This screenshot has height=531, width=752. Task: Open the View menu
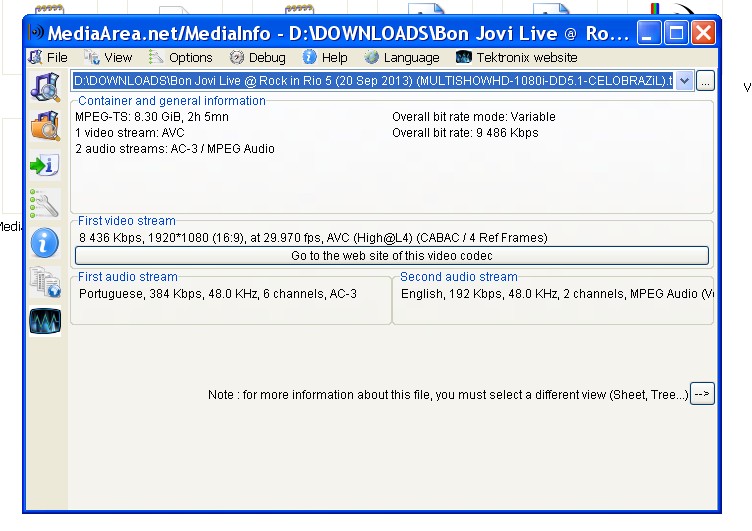pos(108,58)
